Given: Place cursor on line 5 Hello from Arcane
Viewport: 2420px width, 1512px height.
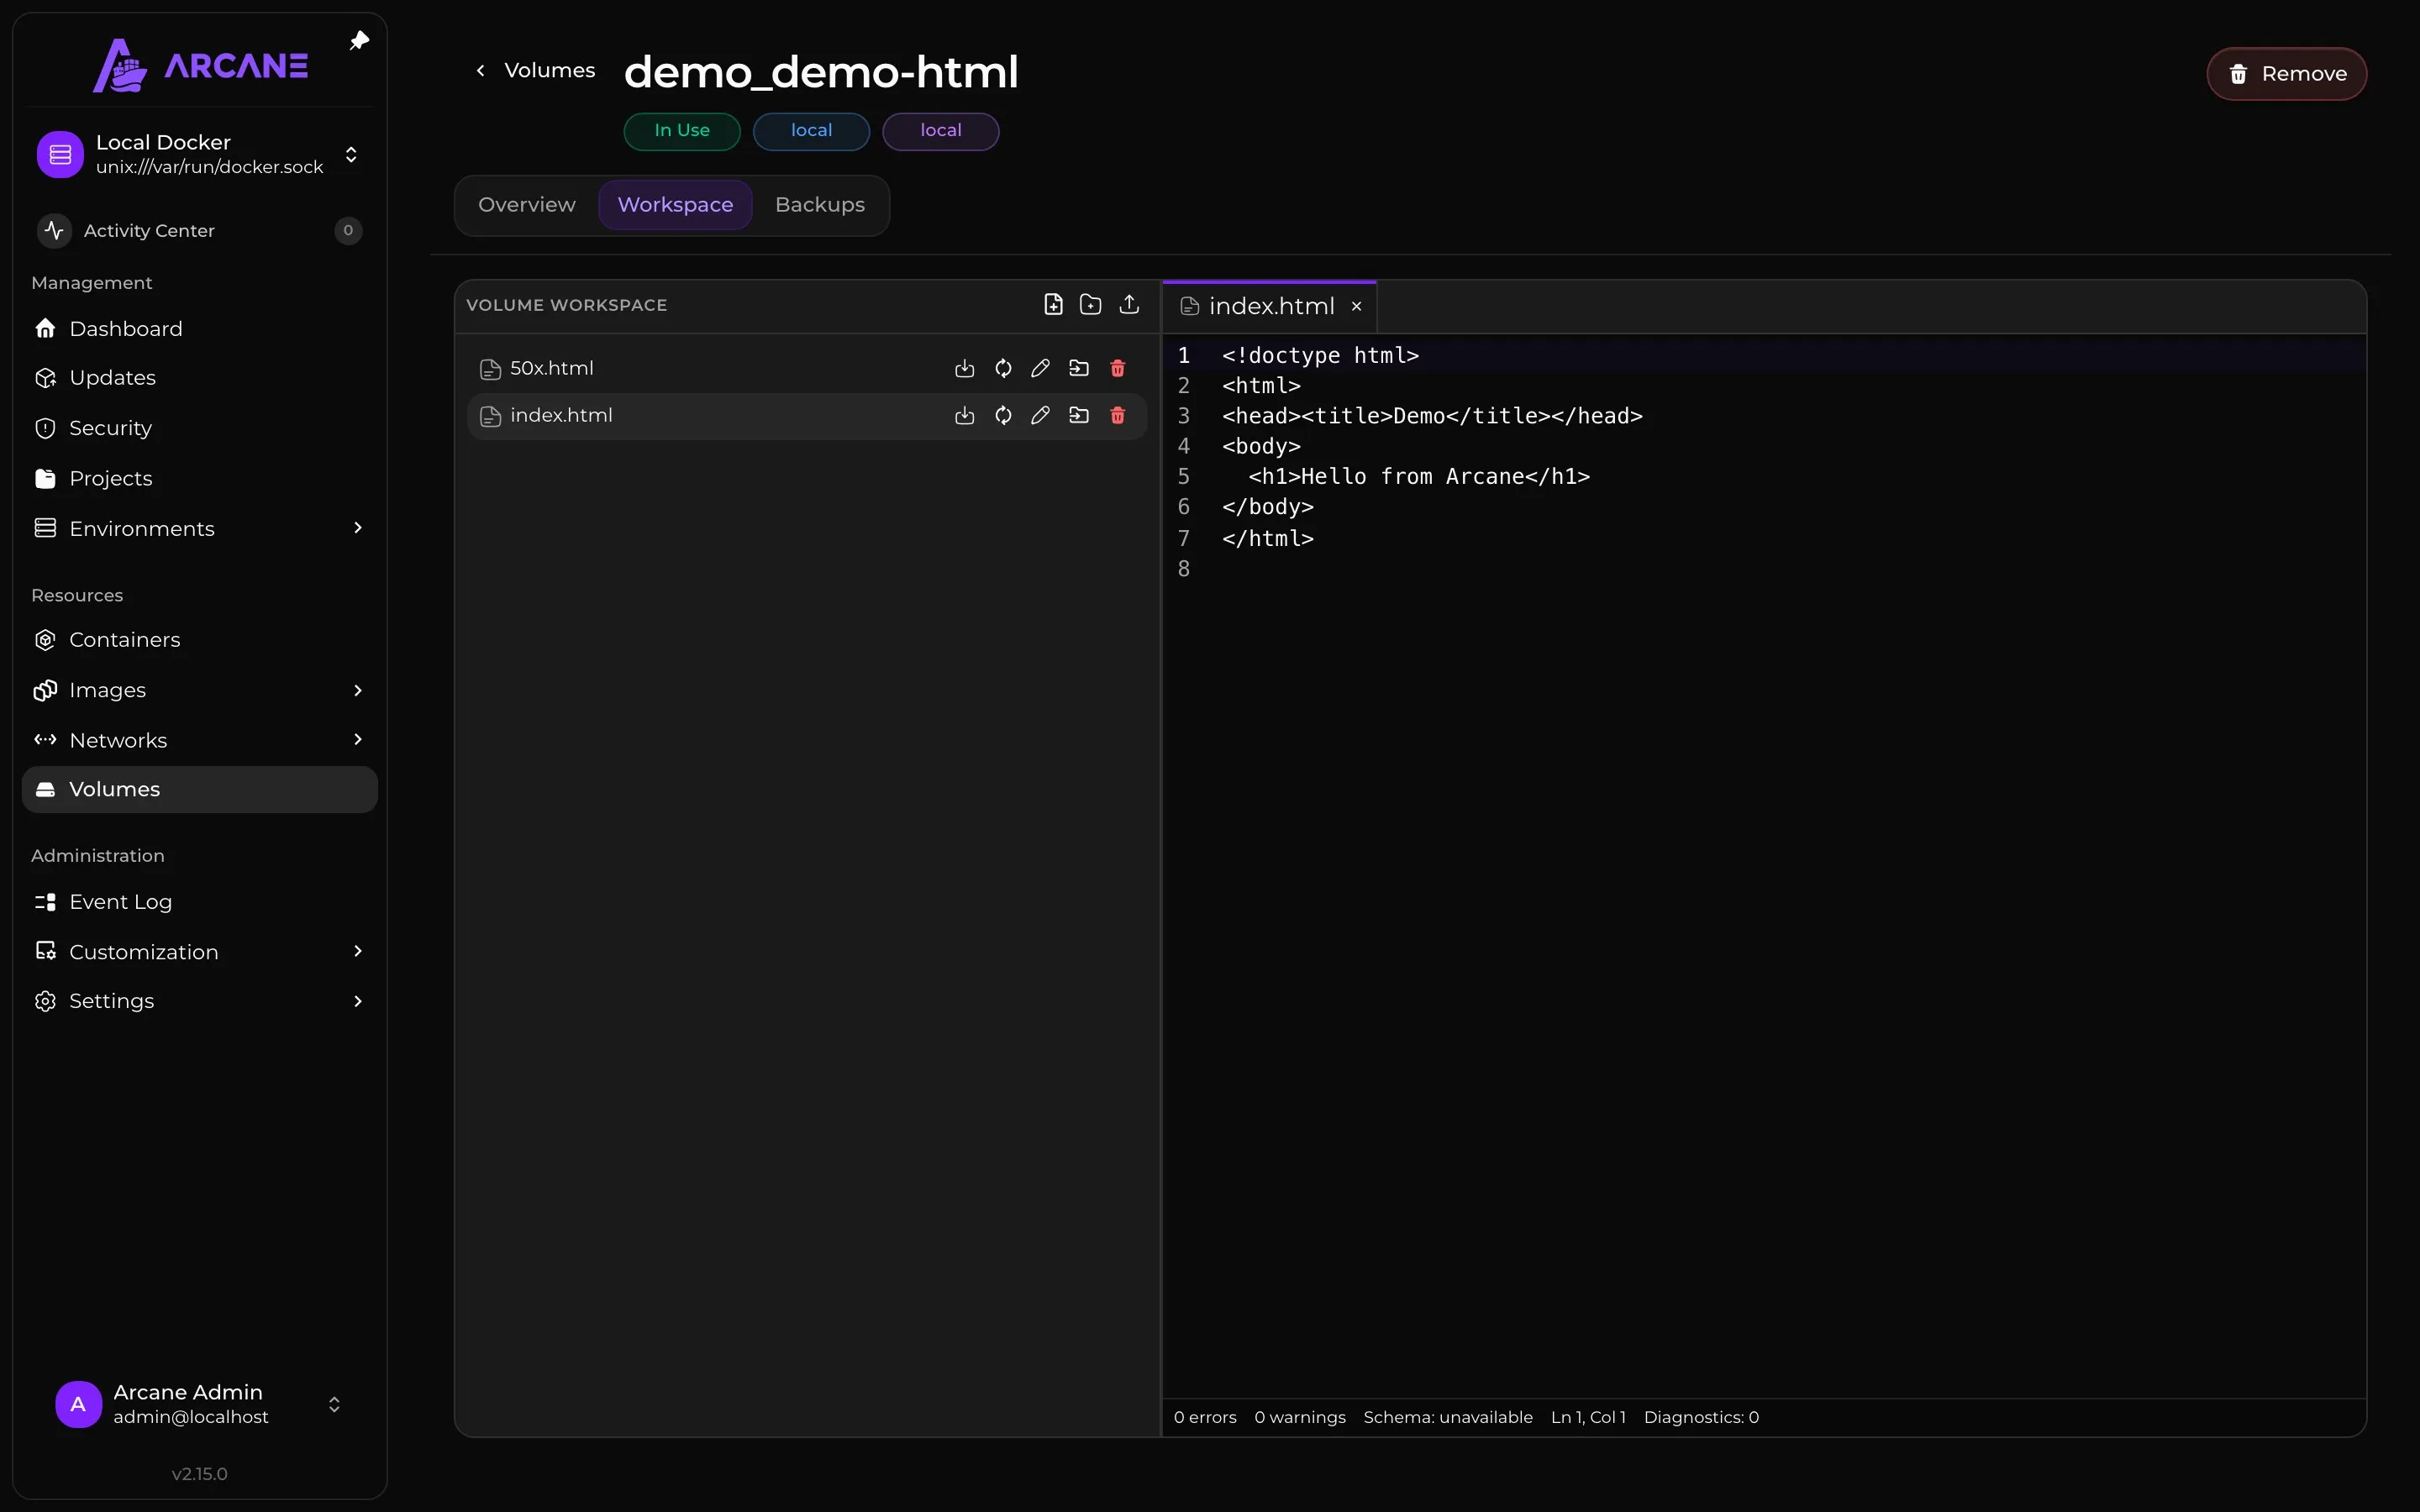Looking at the screenshot, I should [x=1419, y=477].
